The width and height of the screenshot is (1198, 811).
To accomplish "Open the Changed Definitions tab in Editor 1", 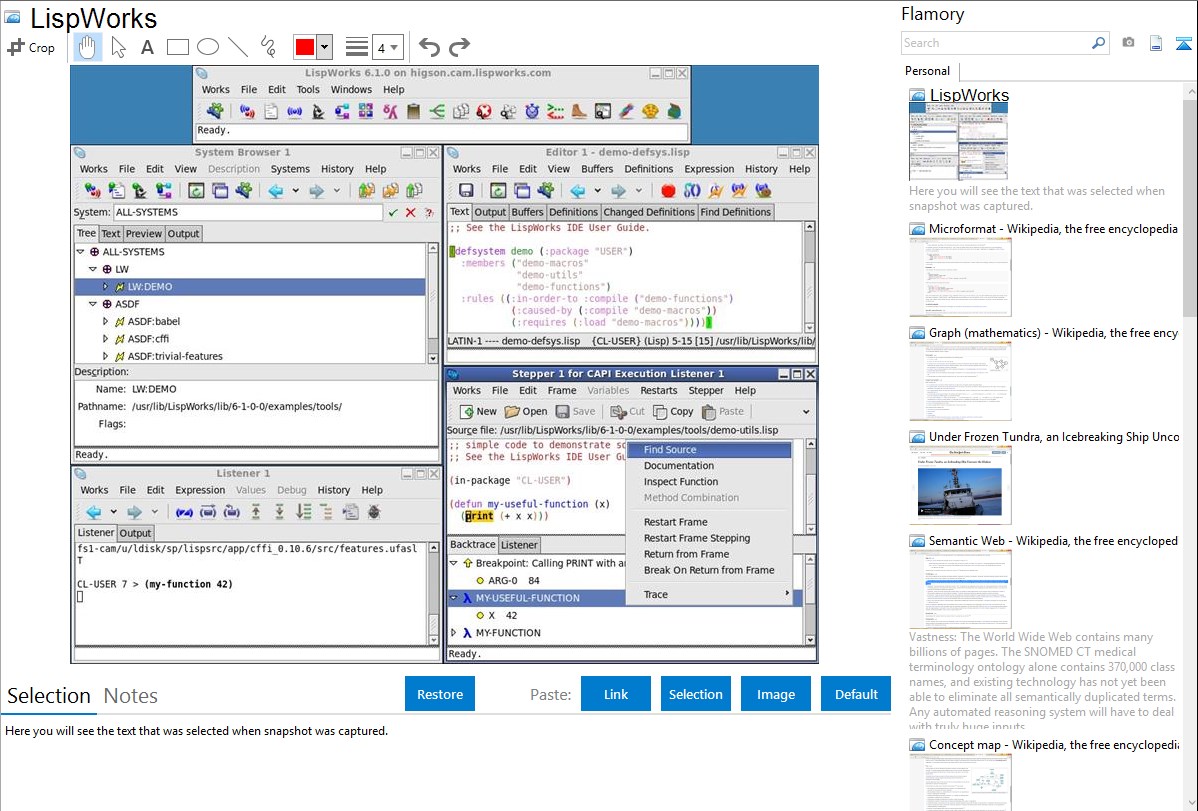I will coord(649,212).
